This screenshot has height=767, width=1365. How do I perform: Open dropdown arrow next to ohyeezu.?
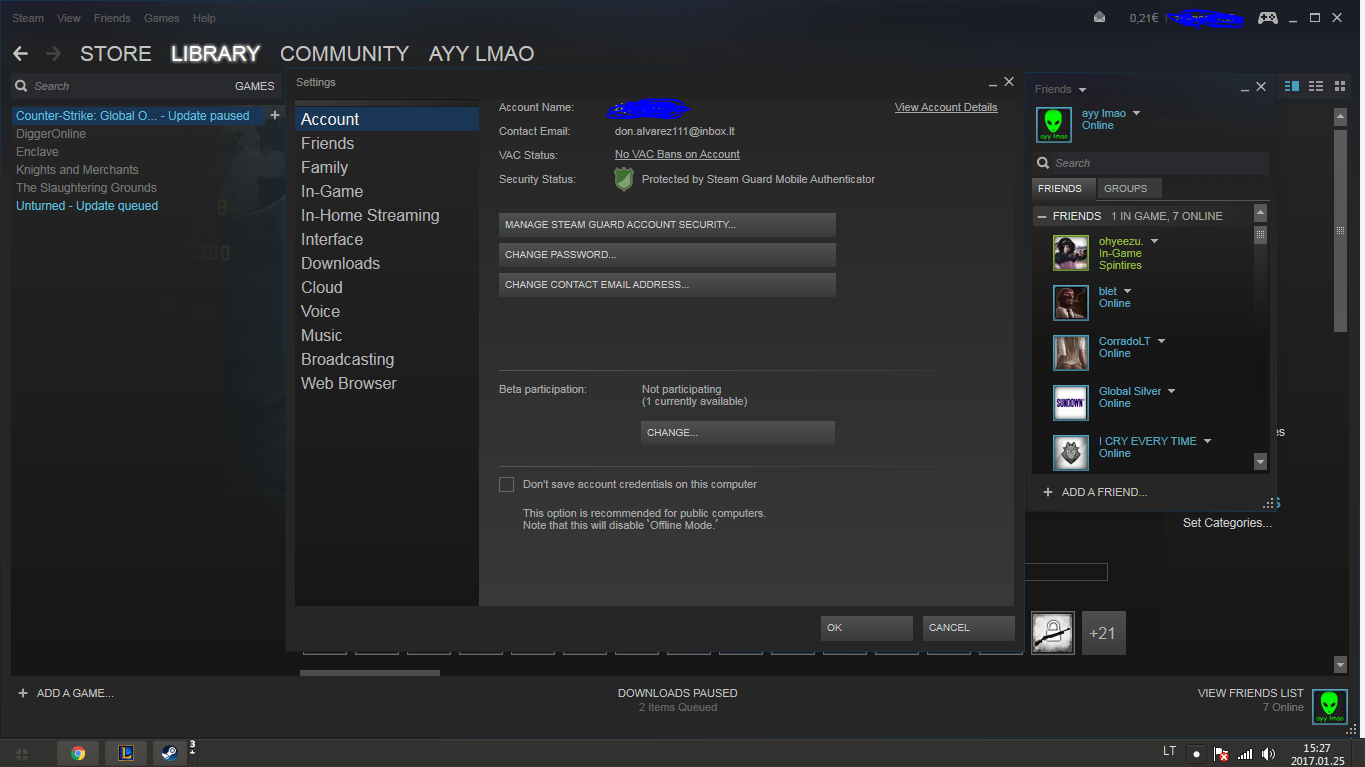(1154, 241)
